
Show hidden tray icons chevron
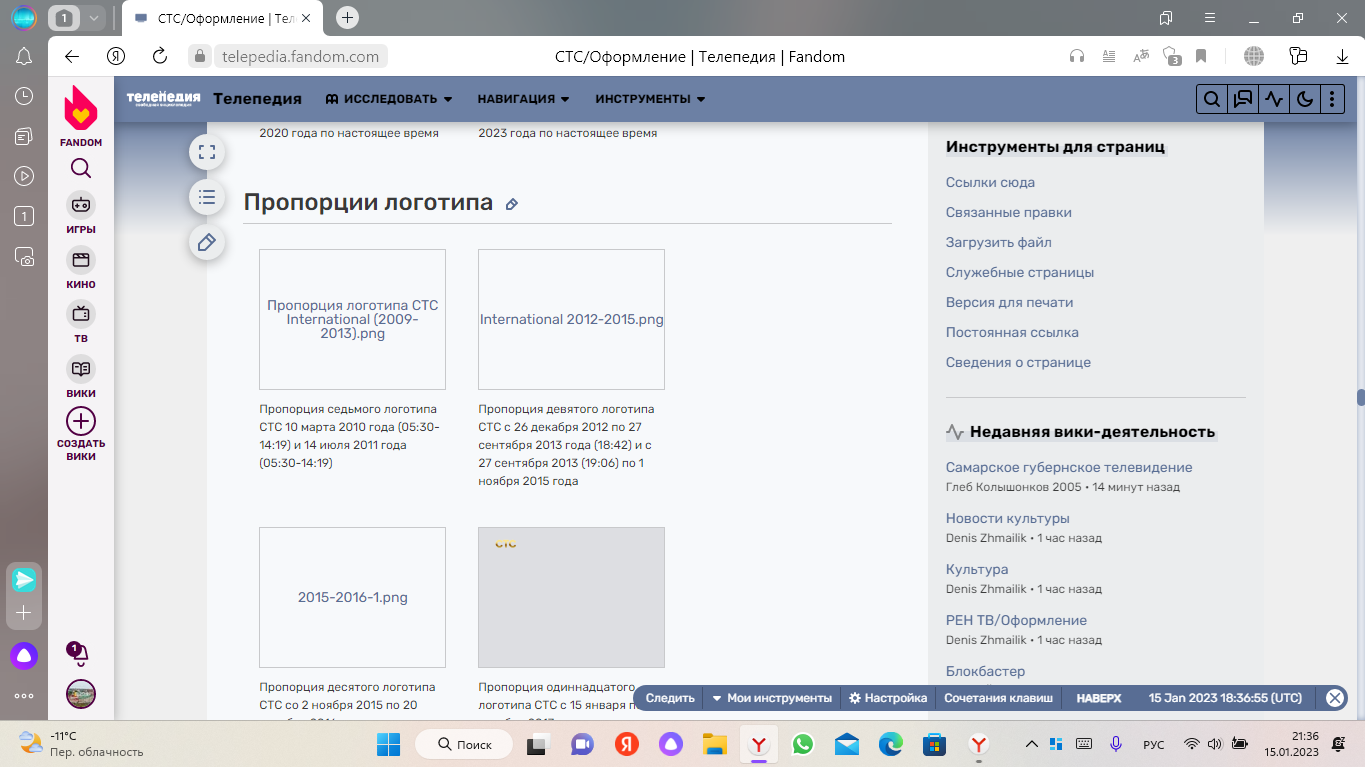pos(1032,744)
